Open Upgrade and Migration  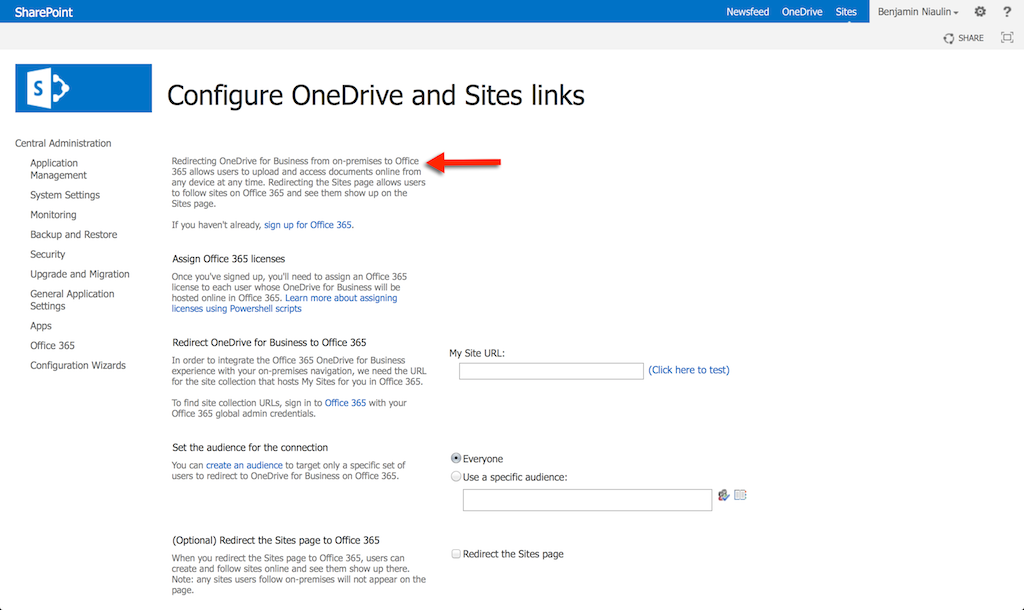point(80,274)
